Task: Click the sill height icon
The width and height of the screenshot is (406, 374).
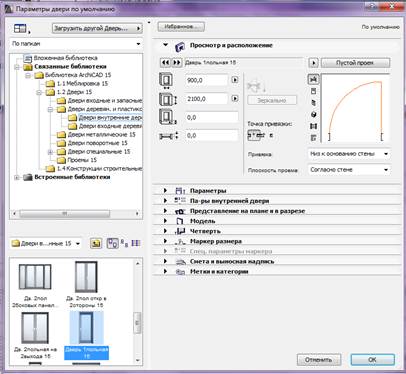Action: [x=168, y=117]
